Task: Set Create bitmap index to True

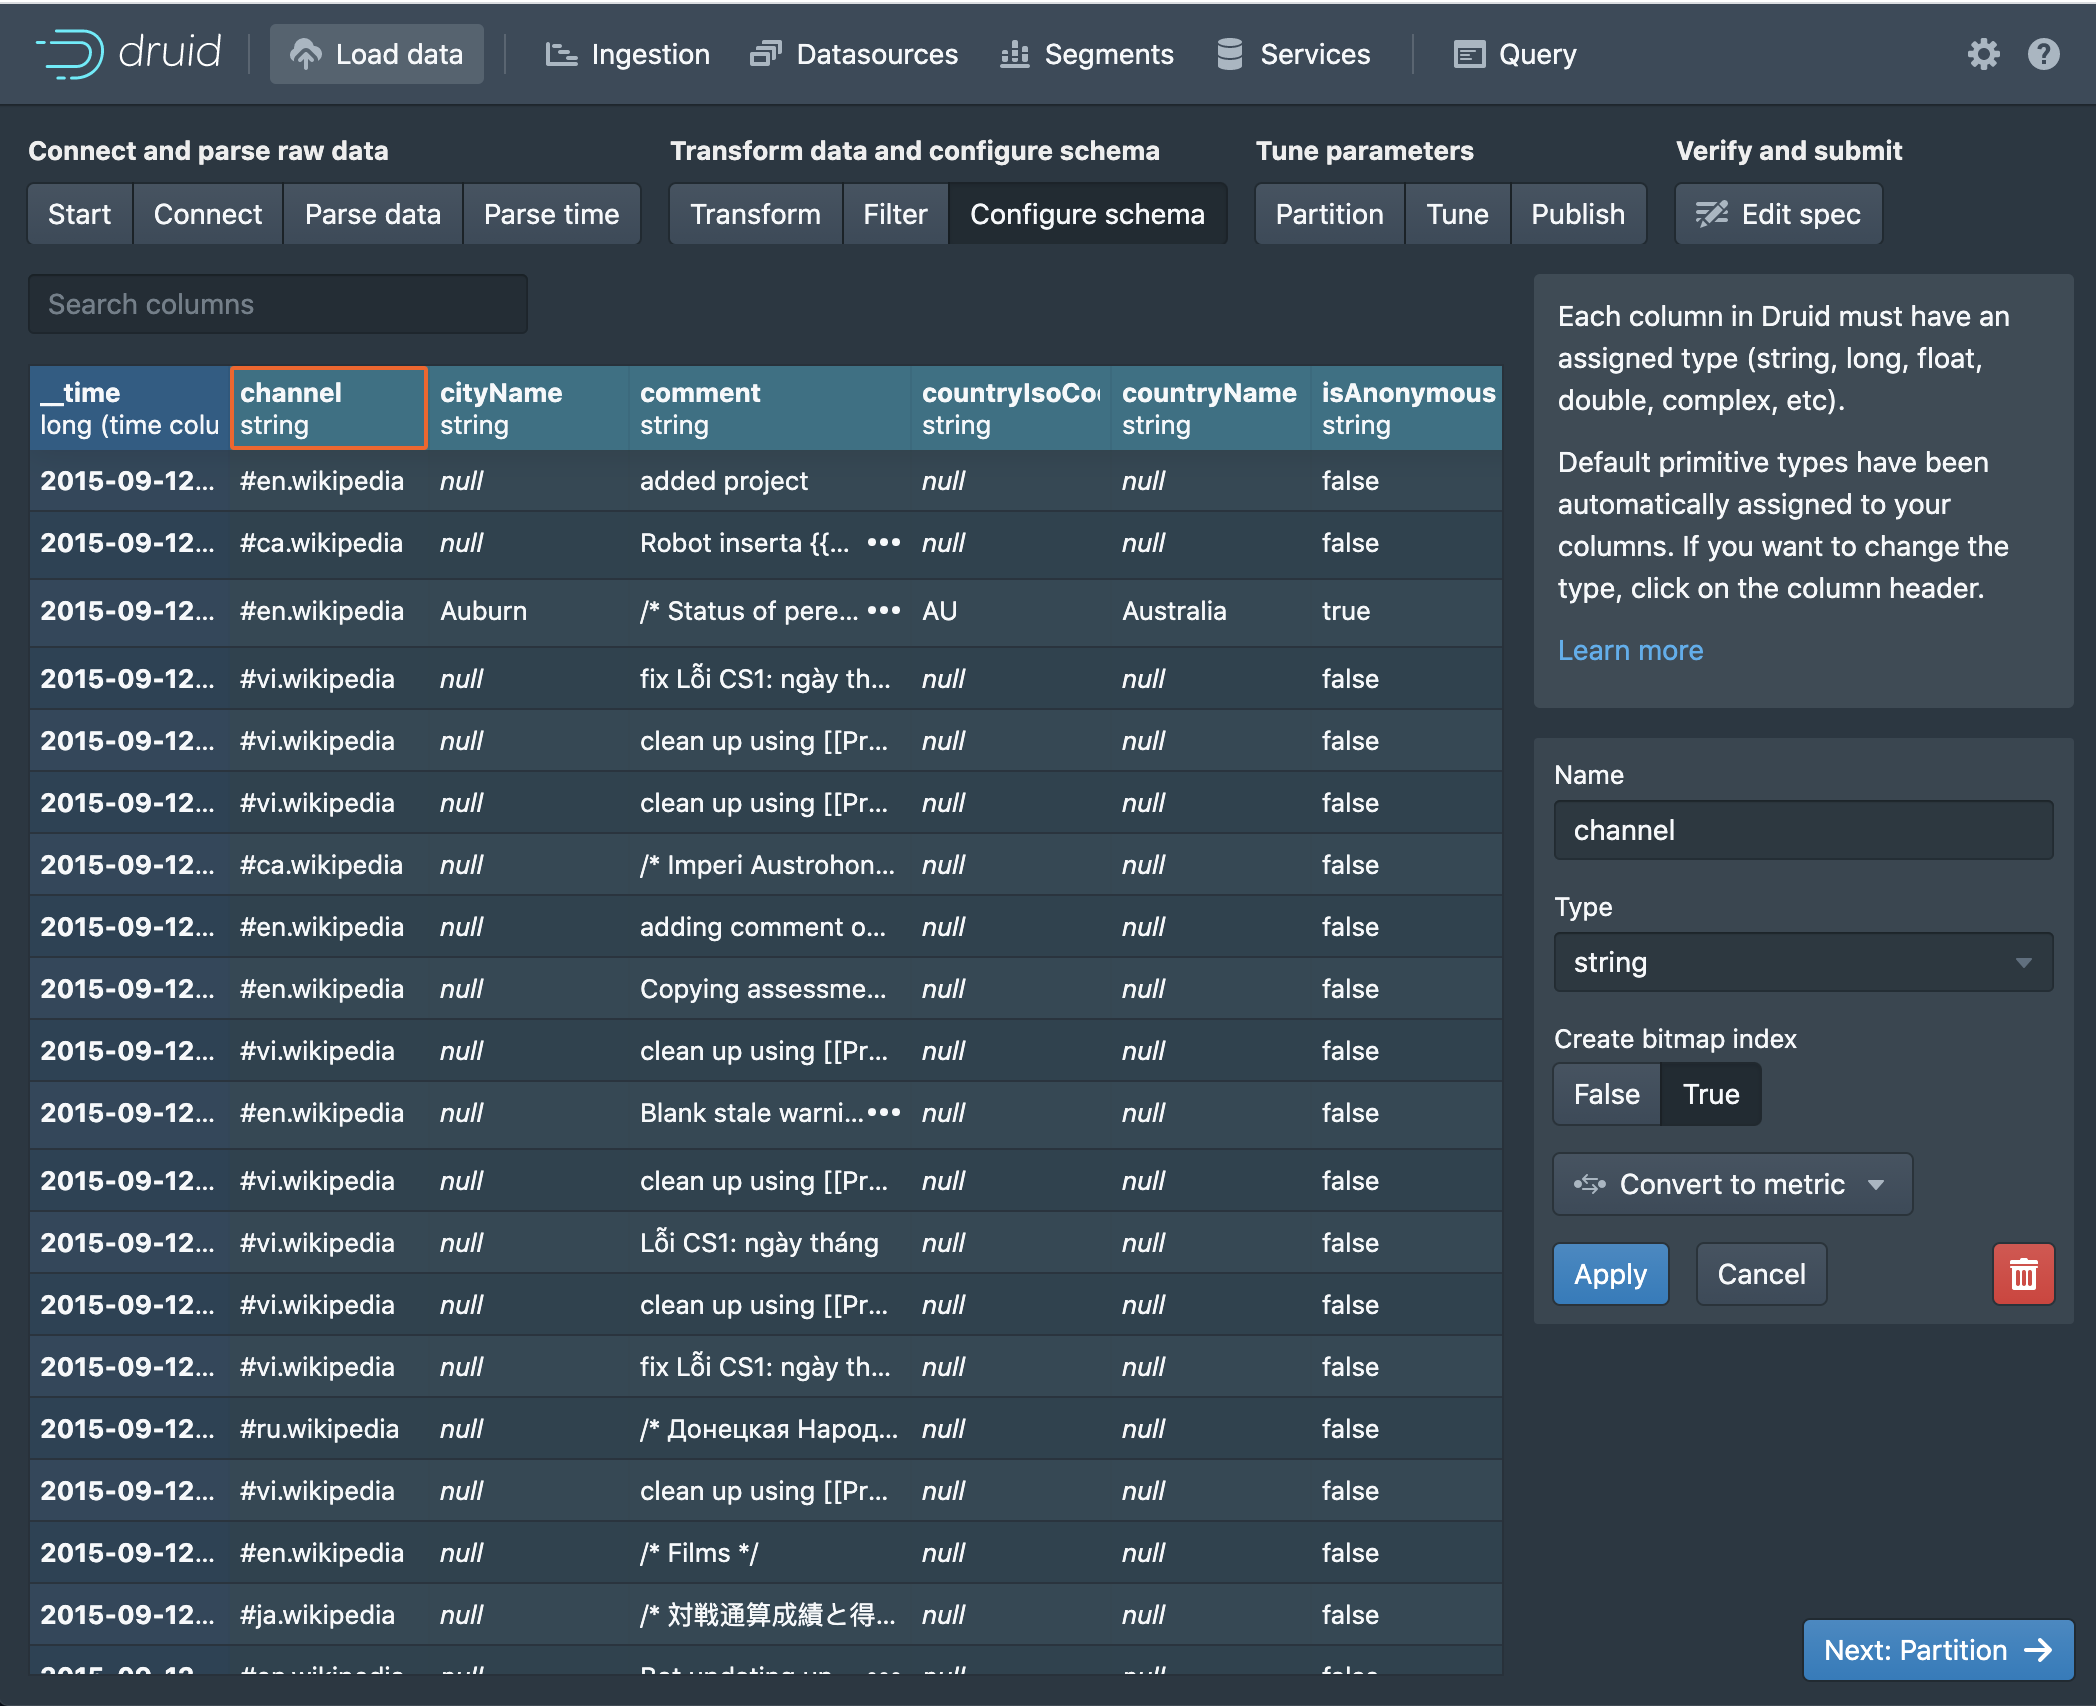Action: pyautogui.click(x=1710, y=1094)
